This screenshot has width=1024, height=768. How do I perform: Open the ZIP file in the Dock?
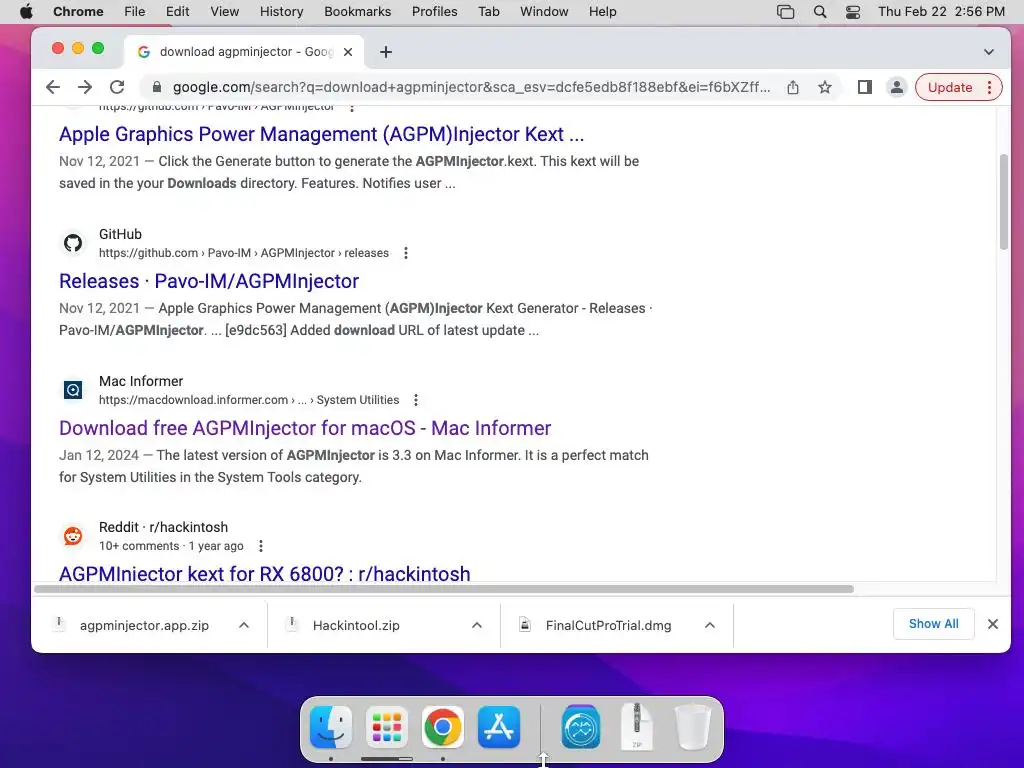(637, 726)
